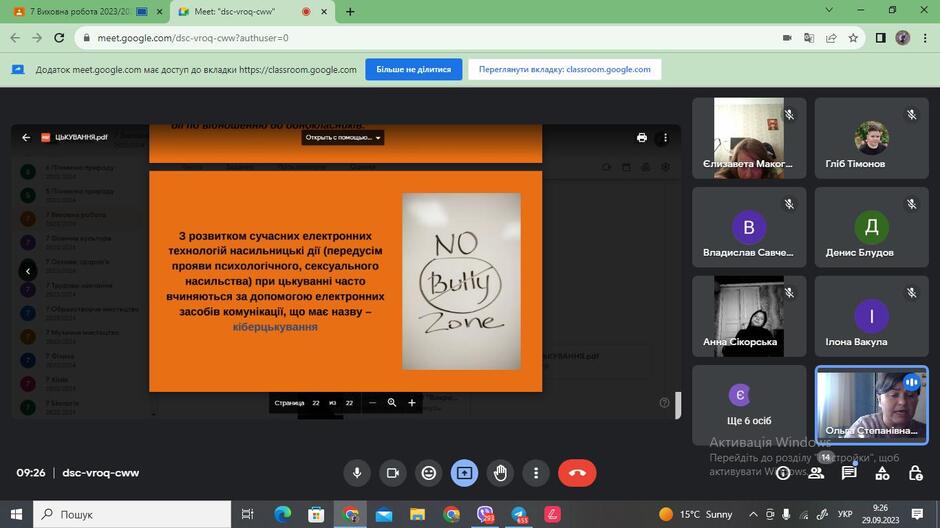This screenshot has width=940, height=528.
Task: Click the PDF viewer back arrow
Action: click(x=26, y=137)
